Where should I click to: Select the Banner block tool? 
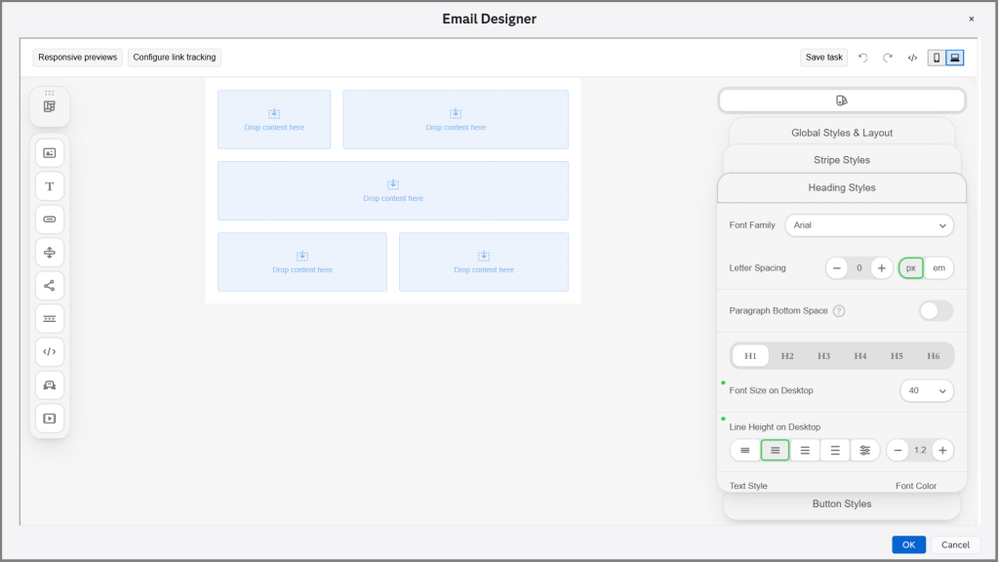[49, 385]
